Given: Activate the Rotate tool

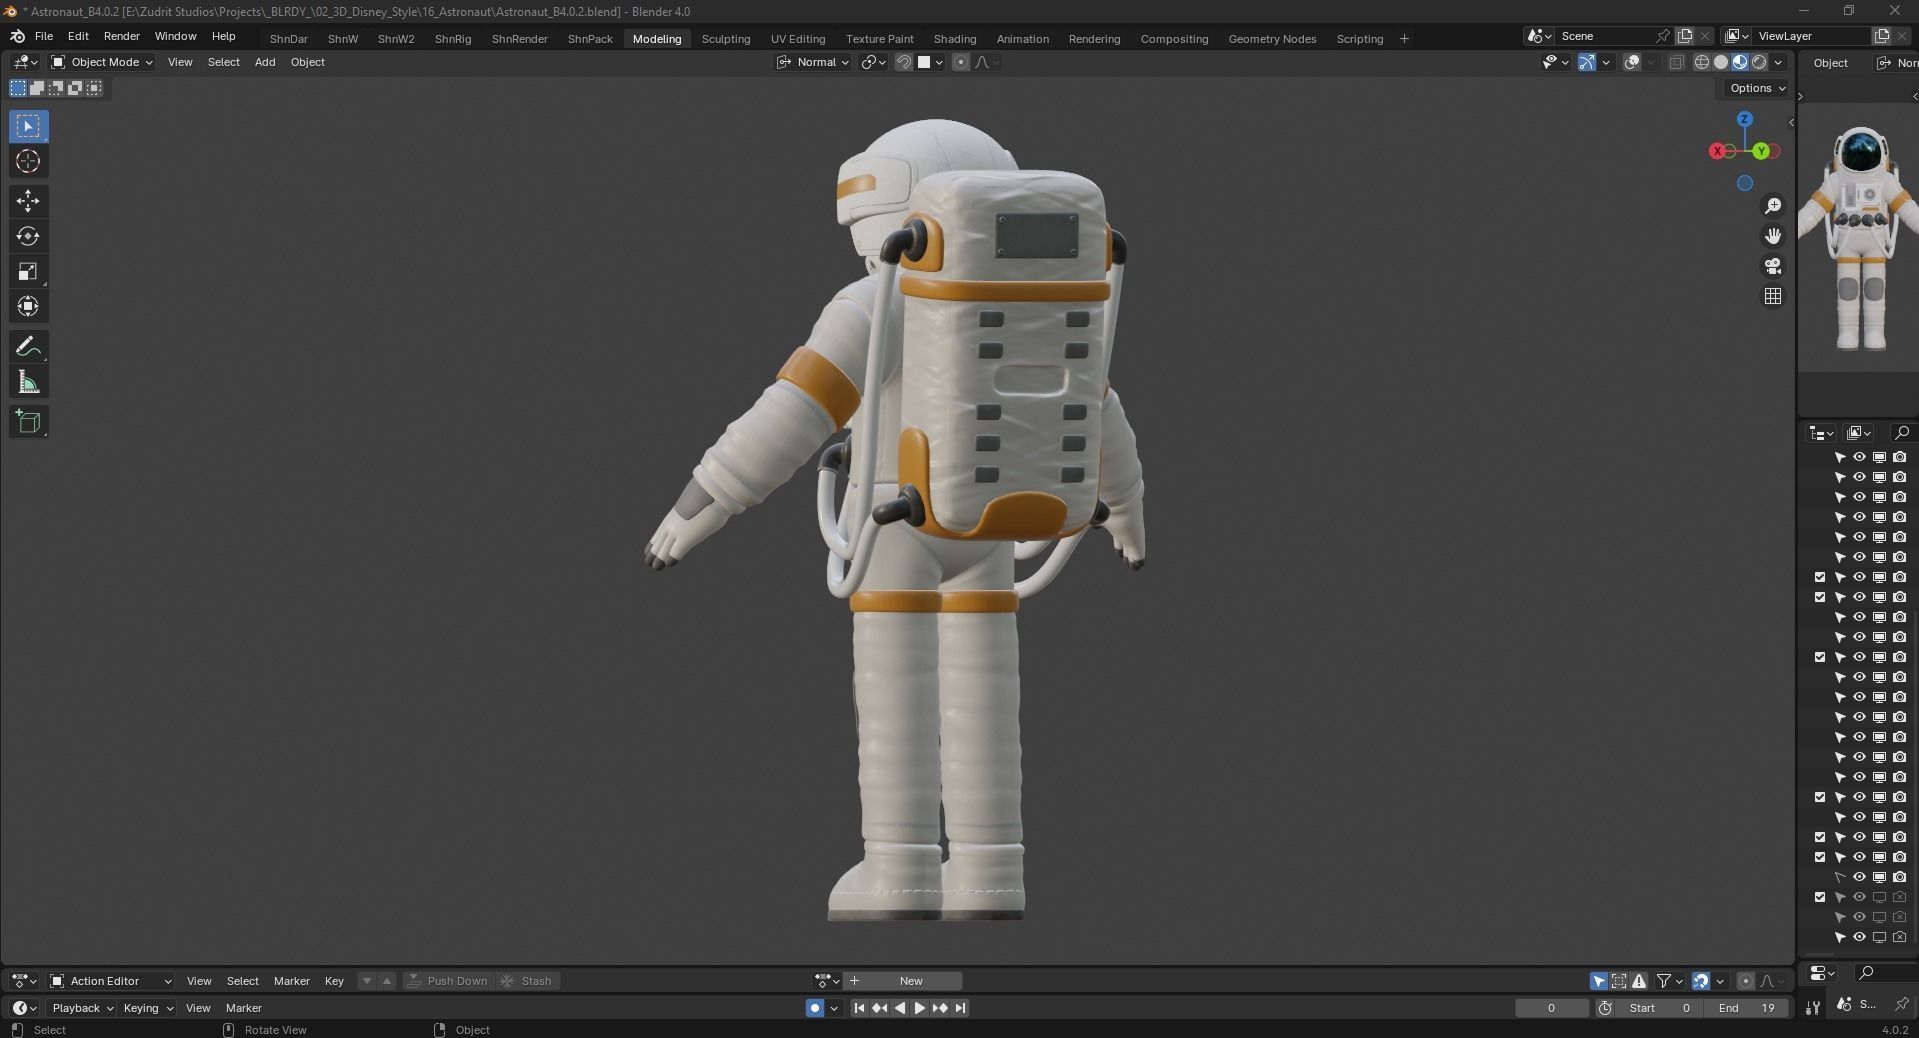Looking at the screenshot, I should pos(28,236).
